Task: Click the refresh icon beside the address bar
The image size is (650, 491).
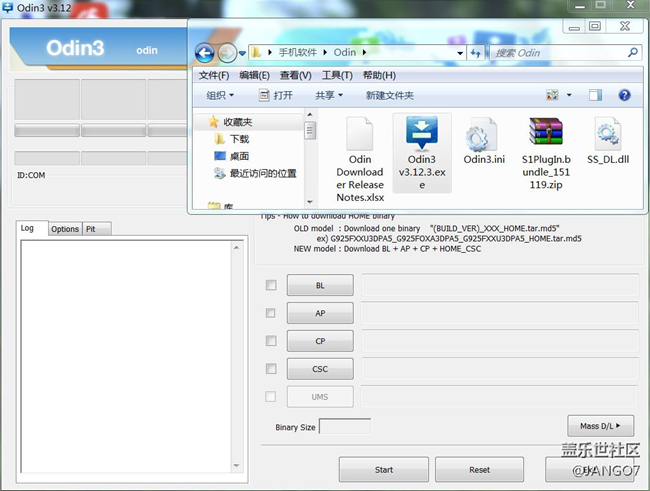Action: click(x=476, y=52)
